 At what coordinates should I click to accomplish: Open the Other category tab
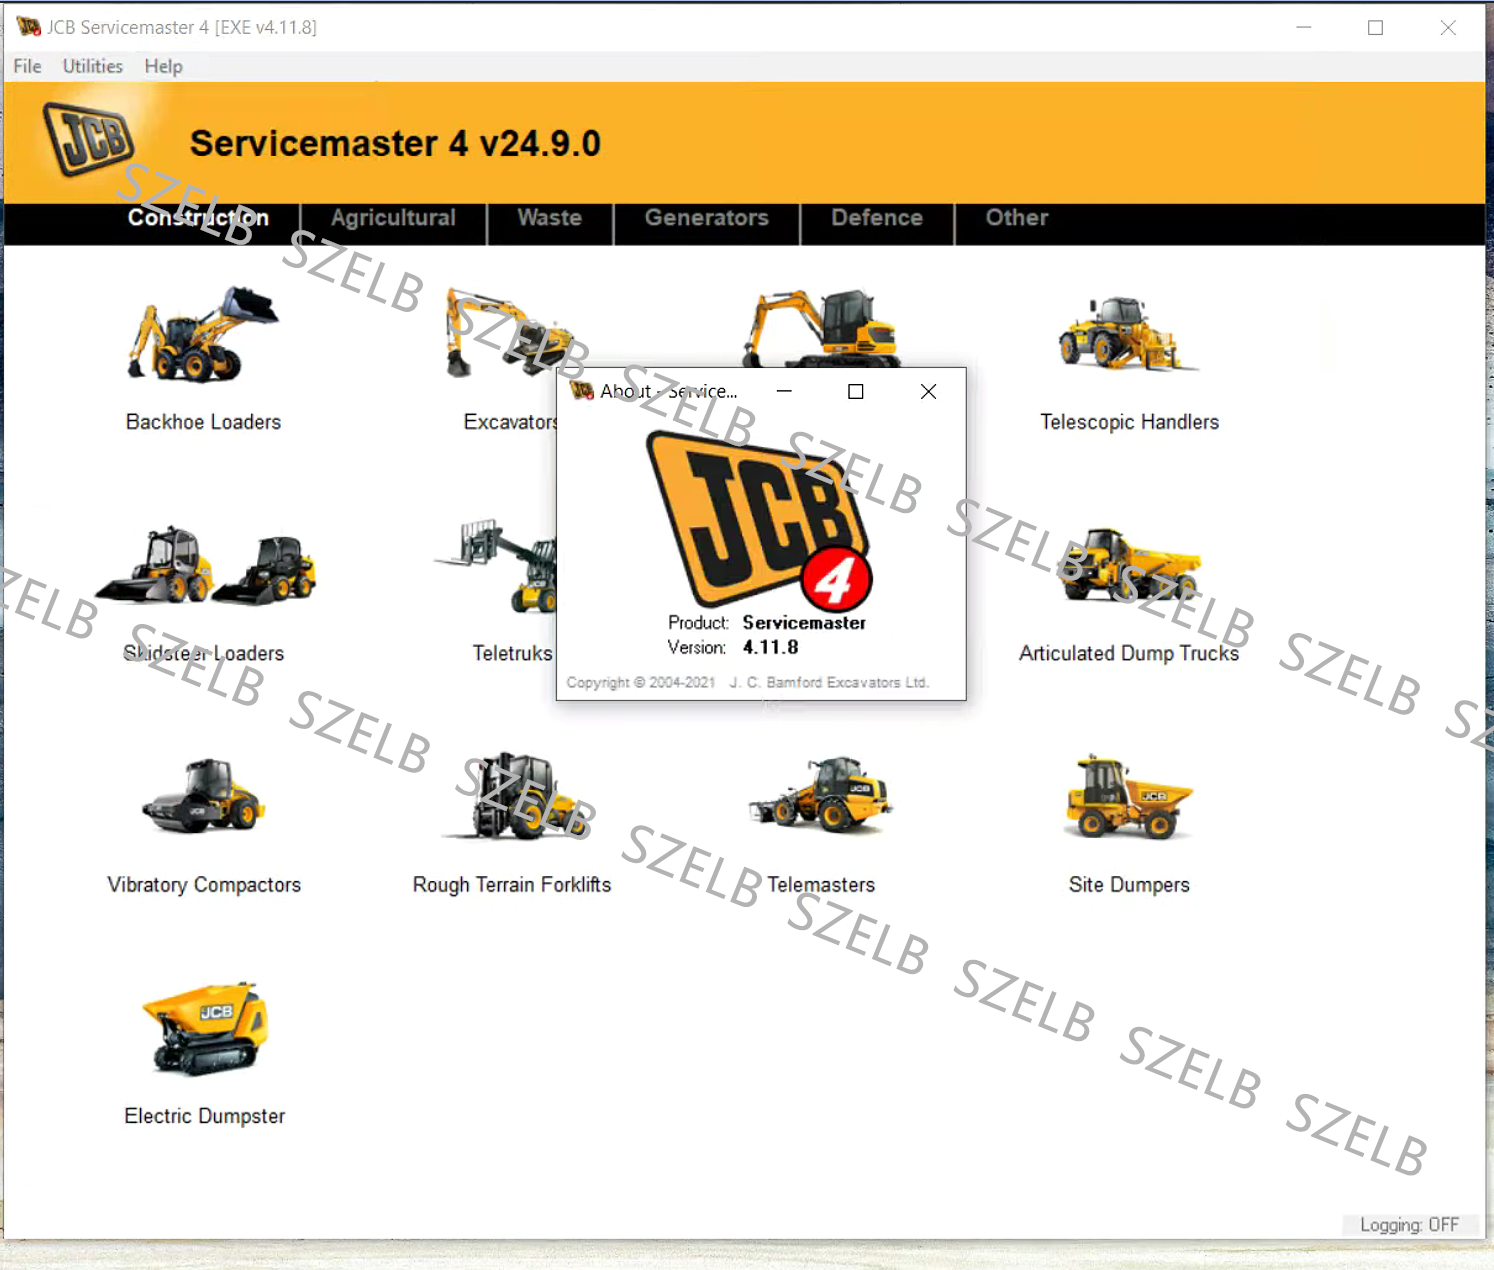(x=1017, y=218)
